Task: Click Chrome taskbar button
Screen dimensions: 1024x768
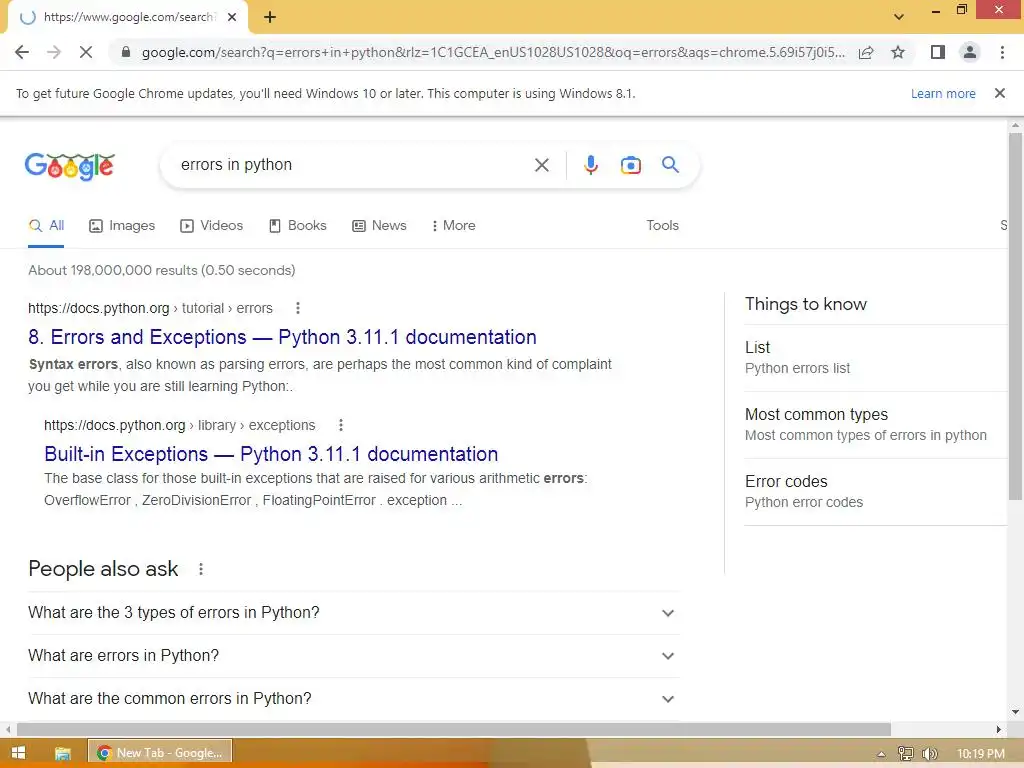Action: (160, 753)
